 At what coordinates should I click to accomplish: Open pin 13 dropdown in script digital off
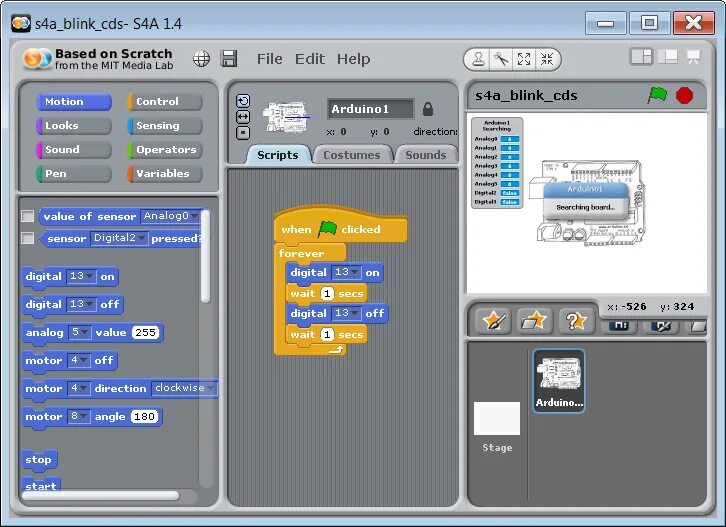(x=346, y=313)
